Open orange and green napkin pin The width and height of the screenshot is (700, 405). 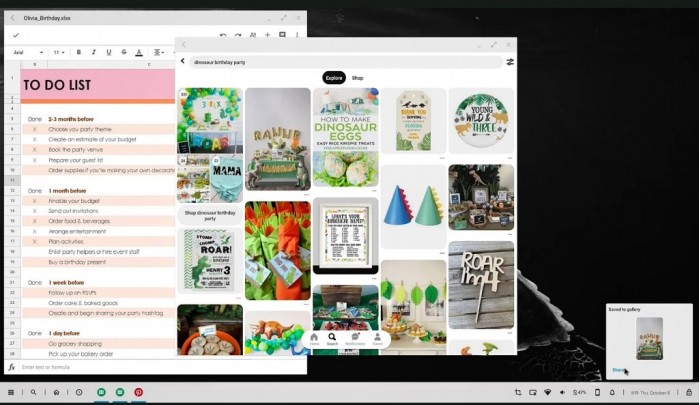click(x=278, y=251)
